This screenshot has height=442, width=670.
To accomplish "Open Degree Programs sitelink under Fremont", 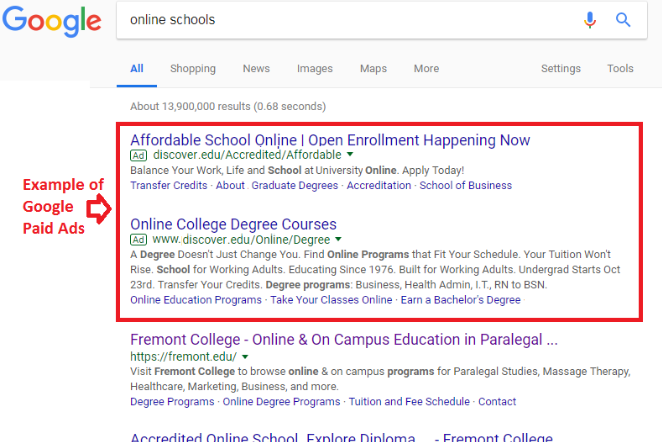I will pos(172,402).
